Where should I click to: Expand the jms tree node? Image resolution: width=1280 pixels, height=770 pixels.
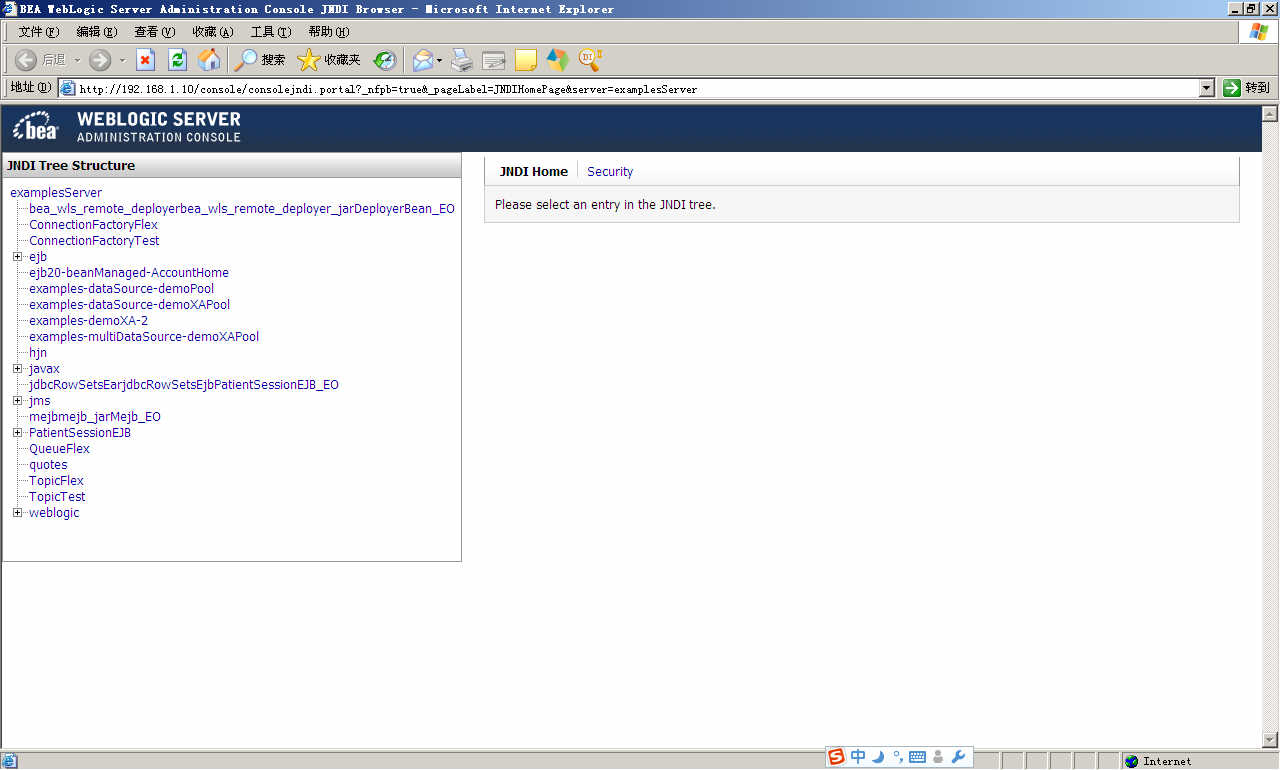coord(17,401)
